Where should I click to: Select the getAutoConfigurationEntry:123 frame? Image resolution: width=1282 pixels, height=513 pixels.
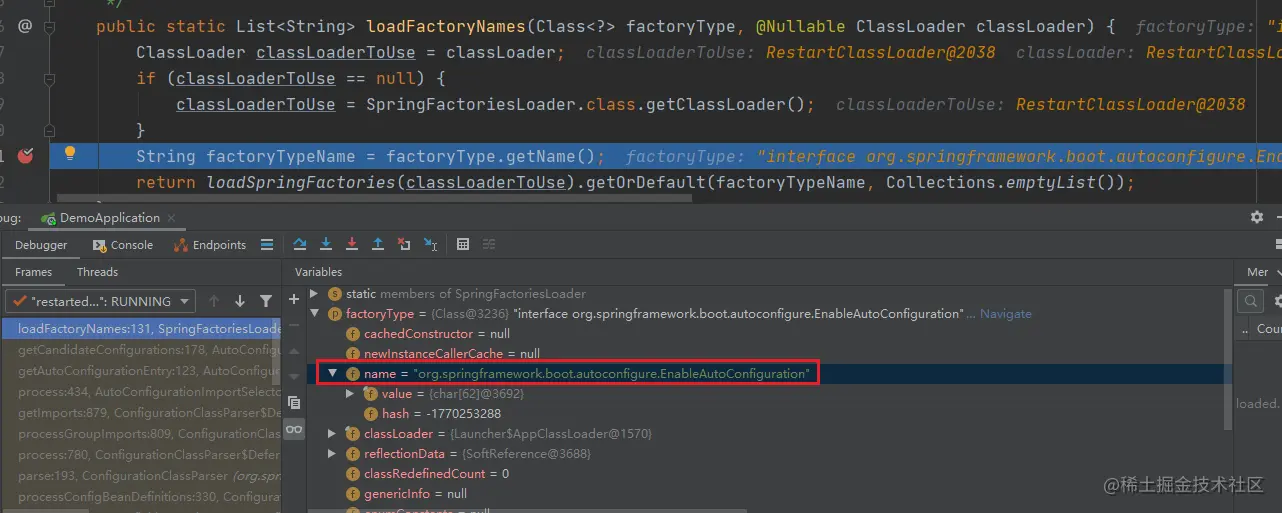(x=141, y=371)
